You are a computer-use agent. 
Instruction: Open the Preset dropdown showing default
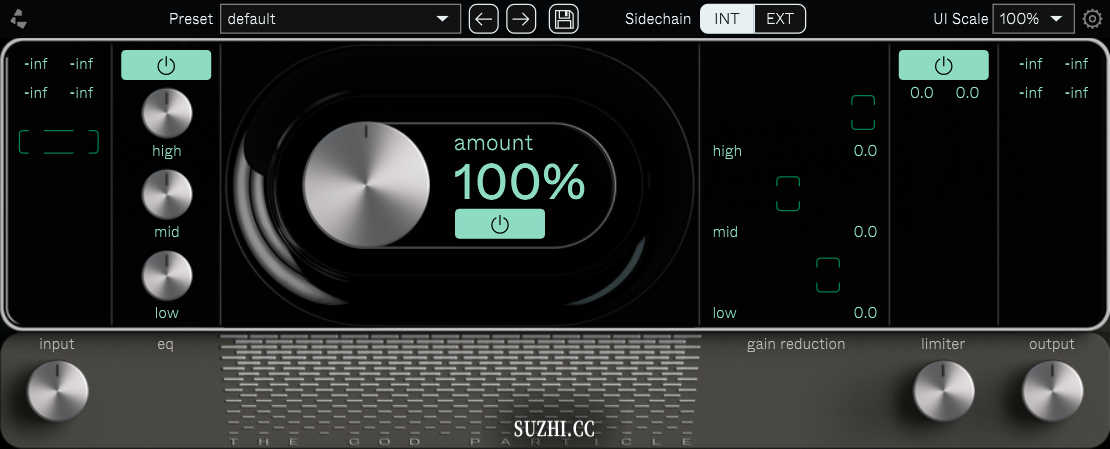340,19
